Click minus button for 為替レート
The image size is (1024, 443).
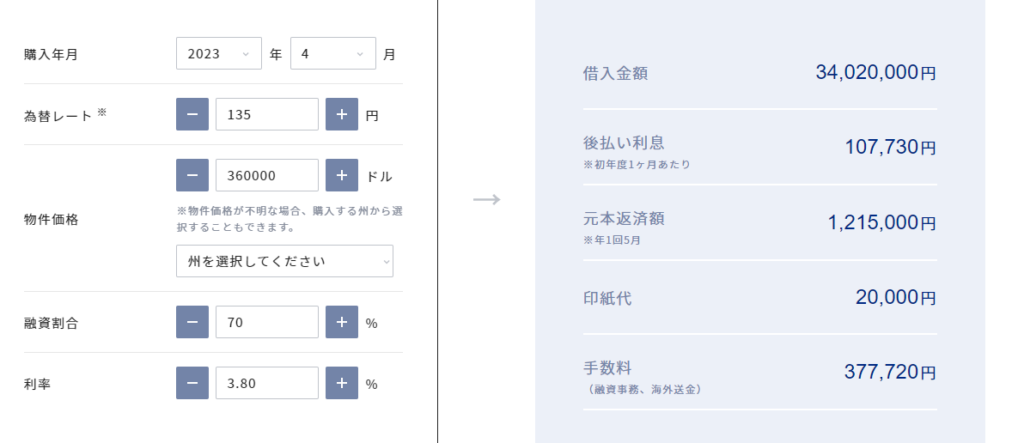click(x=192, y=115)
